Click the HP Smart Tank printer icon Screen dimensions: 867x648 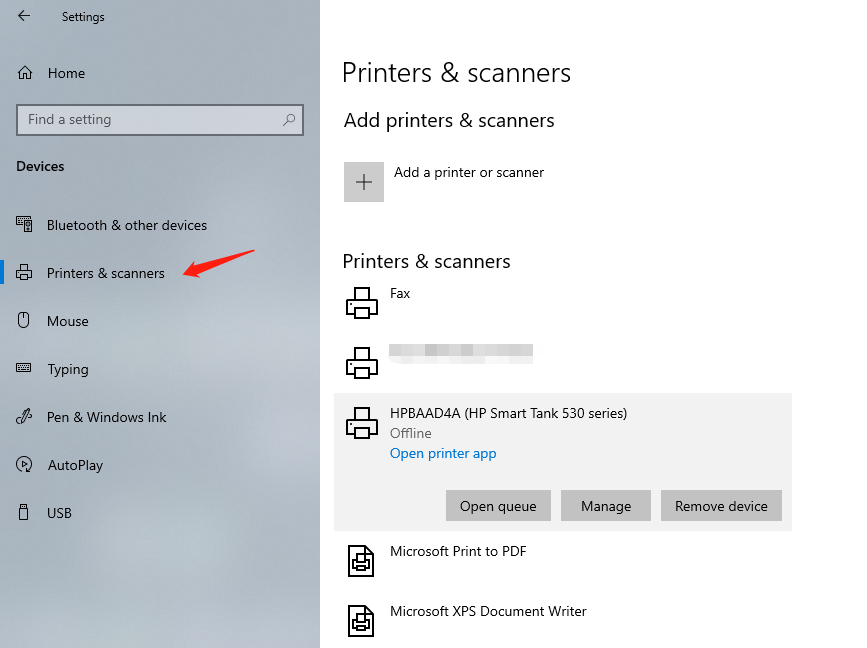(361, 422)
